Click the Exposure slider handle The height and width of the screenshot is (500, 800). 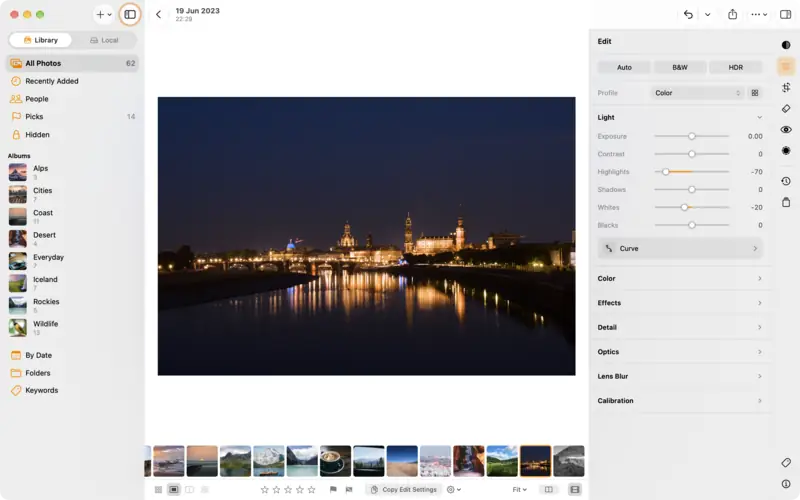pyautogui.click(x=692, y=136)
